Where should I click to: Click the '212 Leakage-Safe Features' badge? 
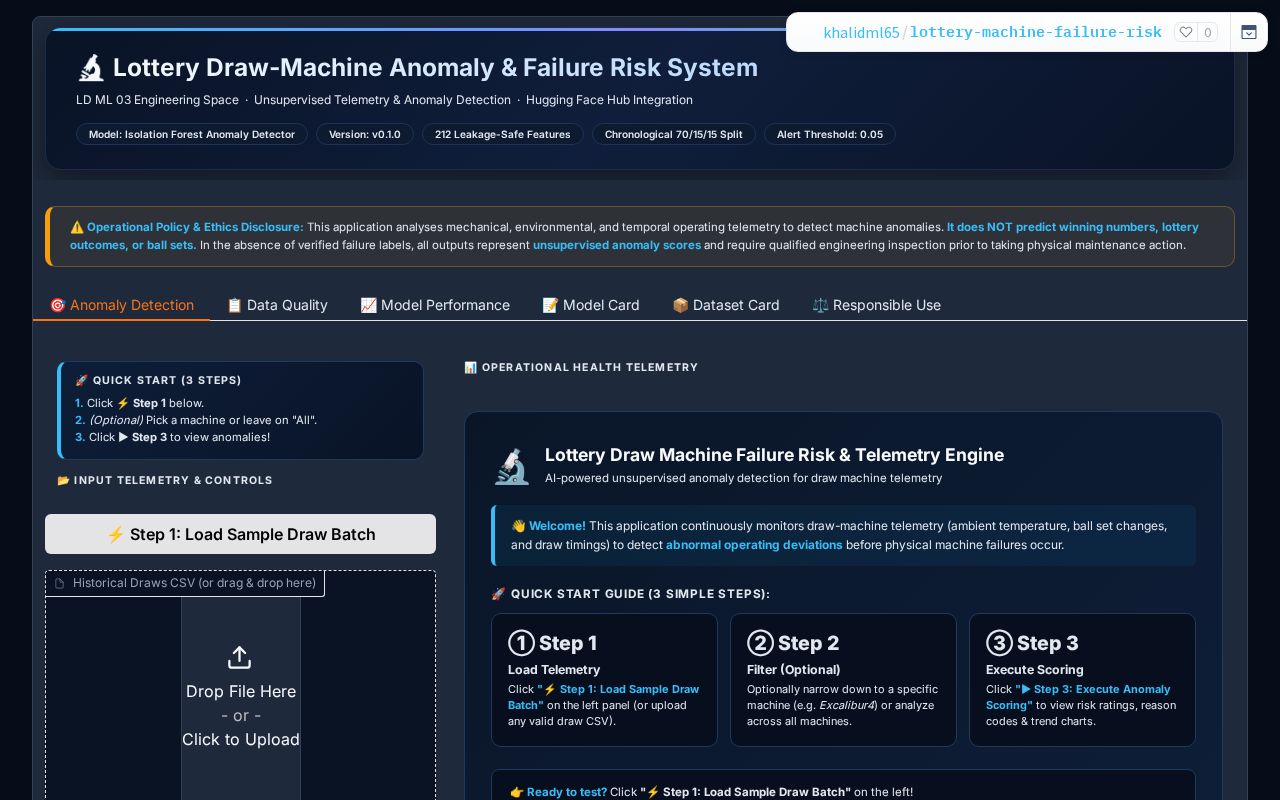click(503, 134)
